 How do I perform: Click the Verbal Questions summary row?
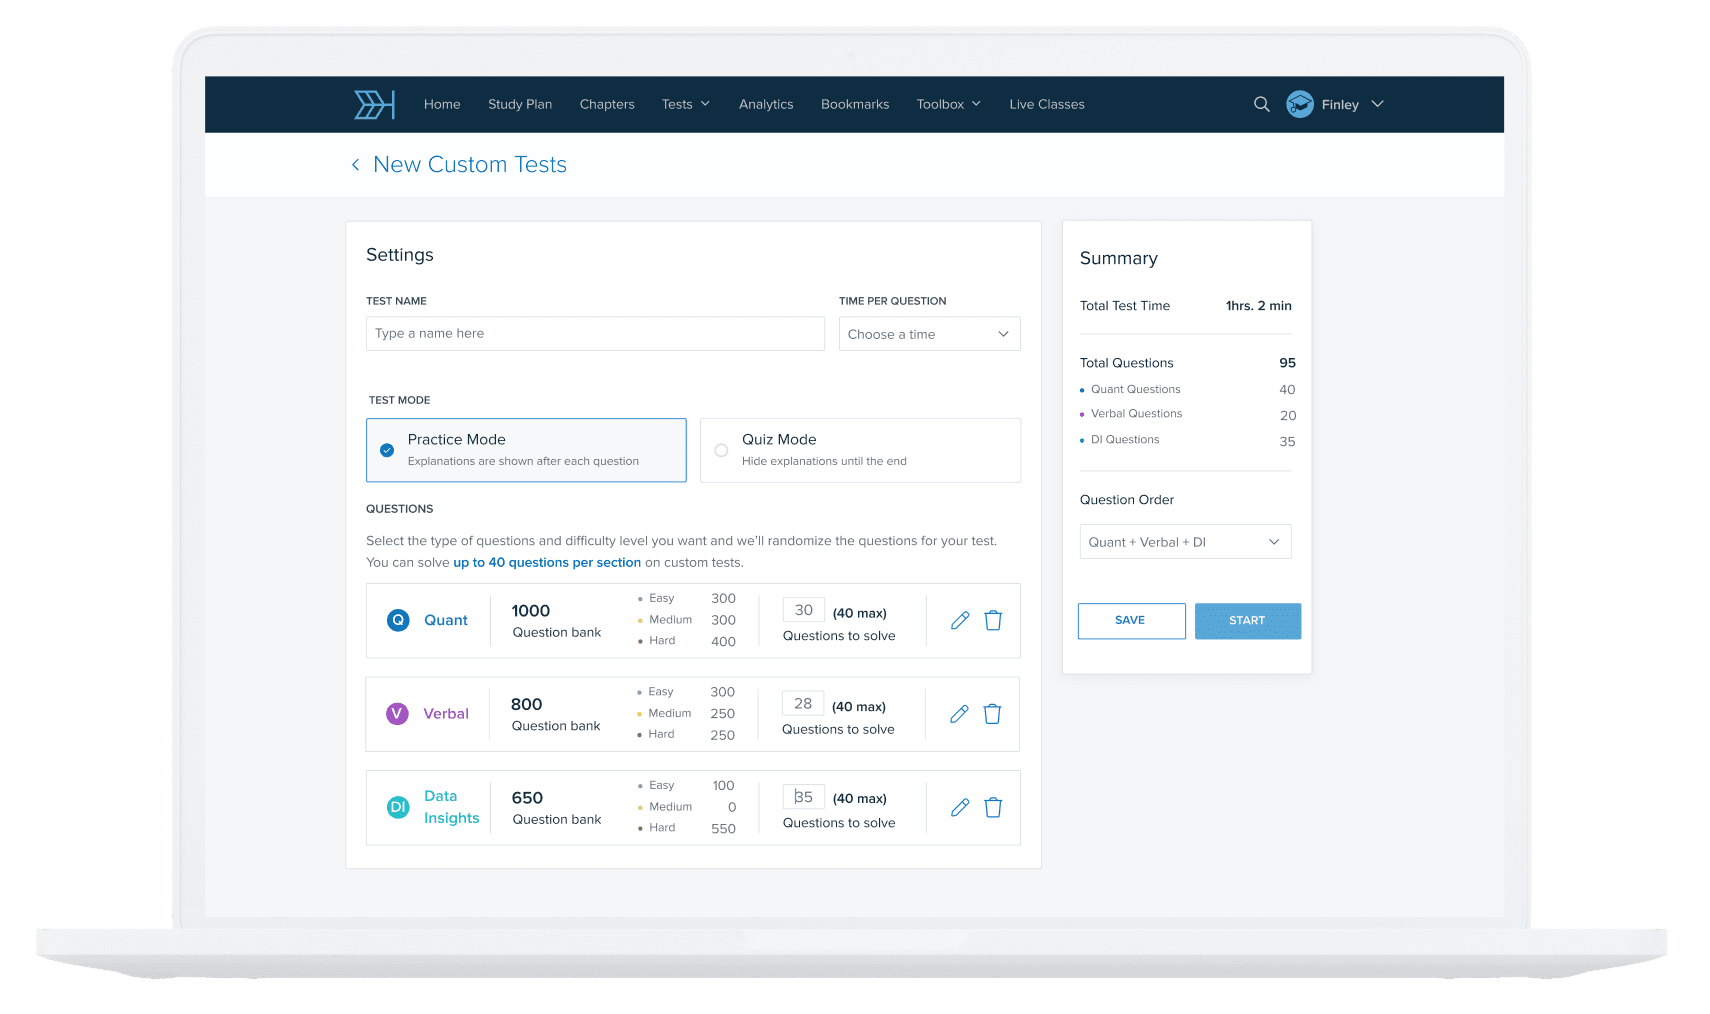[x=1187, y=414]
